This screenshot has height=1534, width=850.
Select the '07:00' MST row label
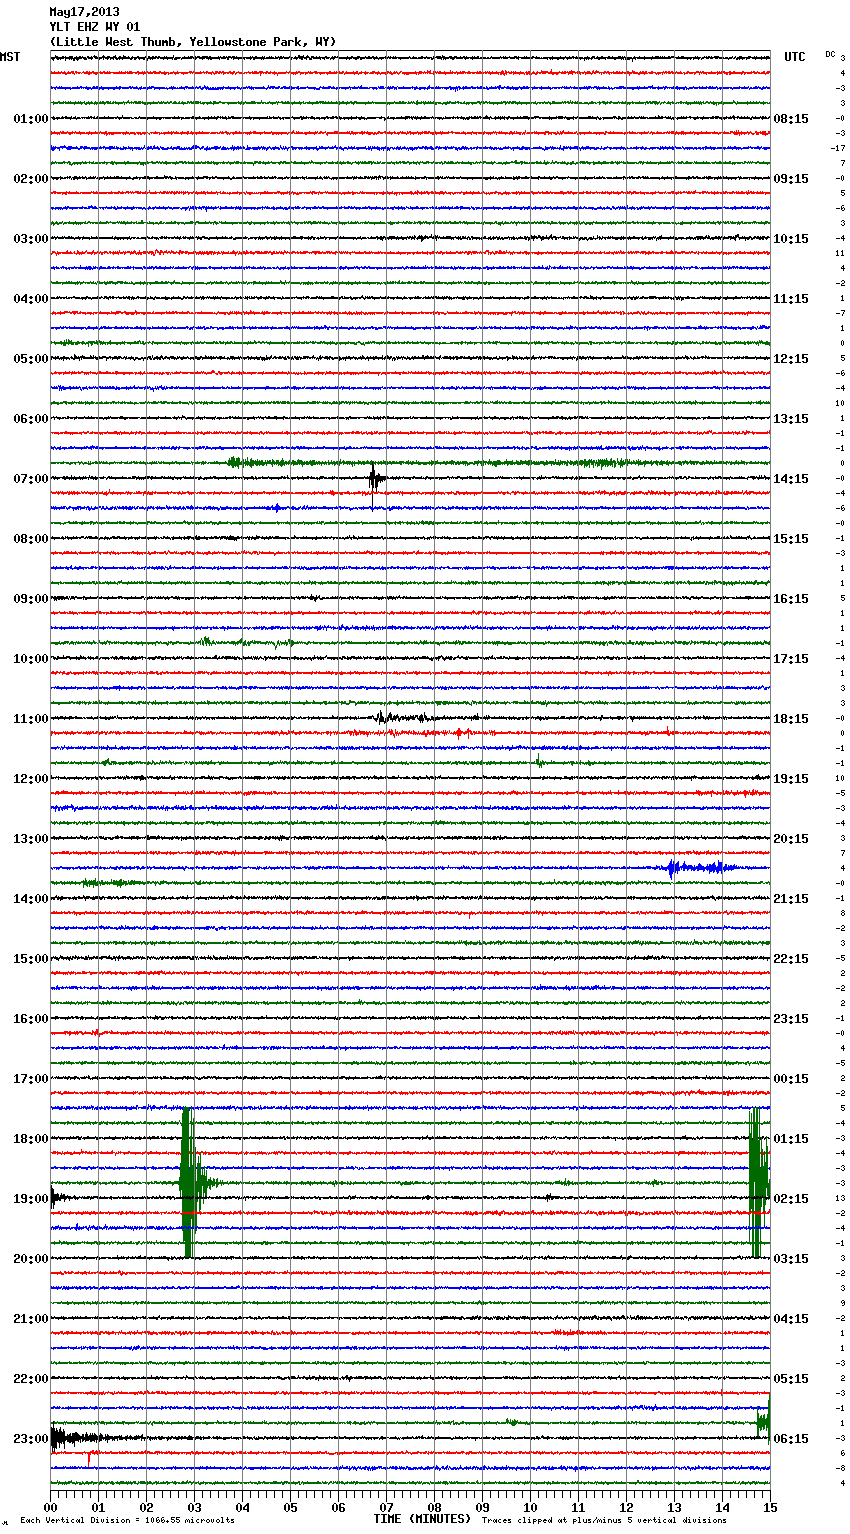coord(31,479)
